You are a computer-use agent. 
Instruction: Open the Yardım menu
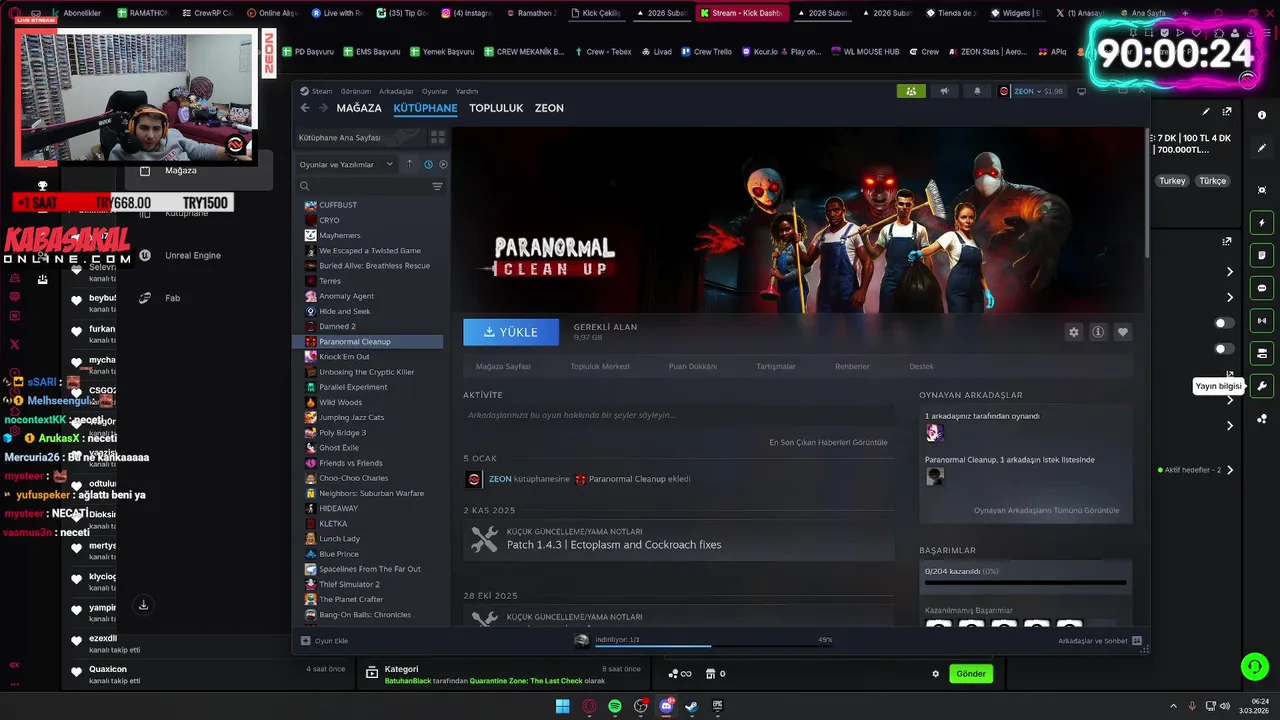pos(467,91)
